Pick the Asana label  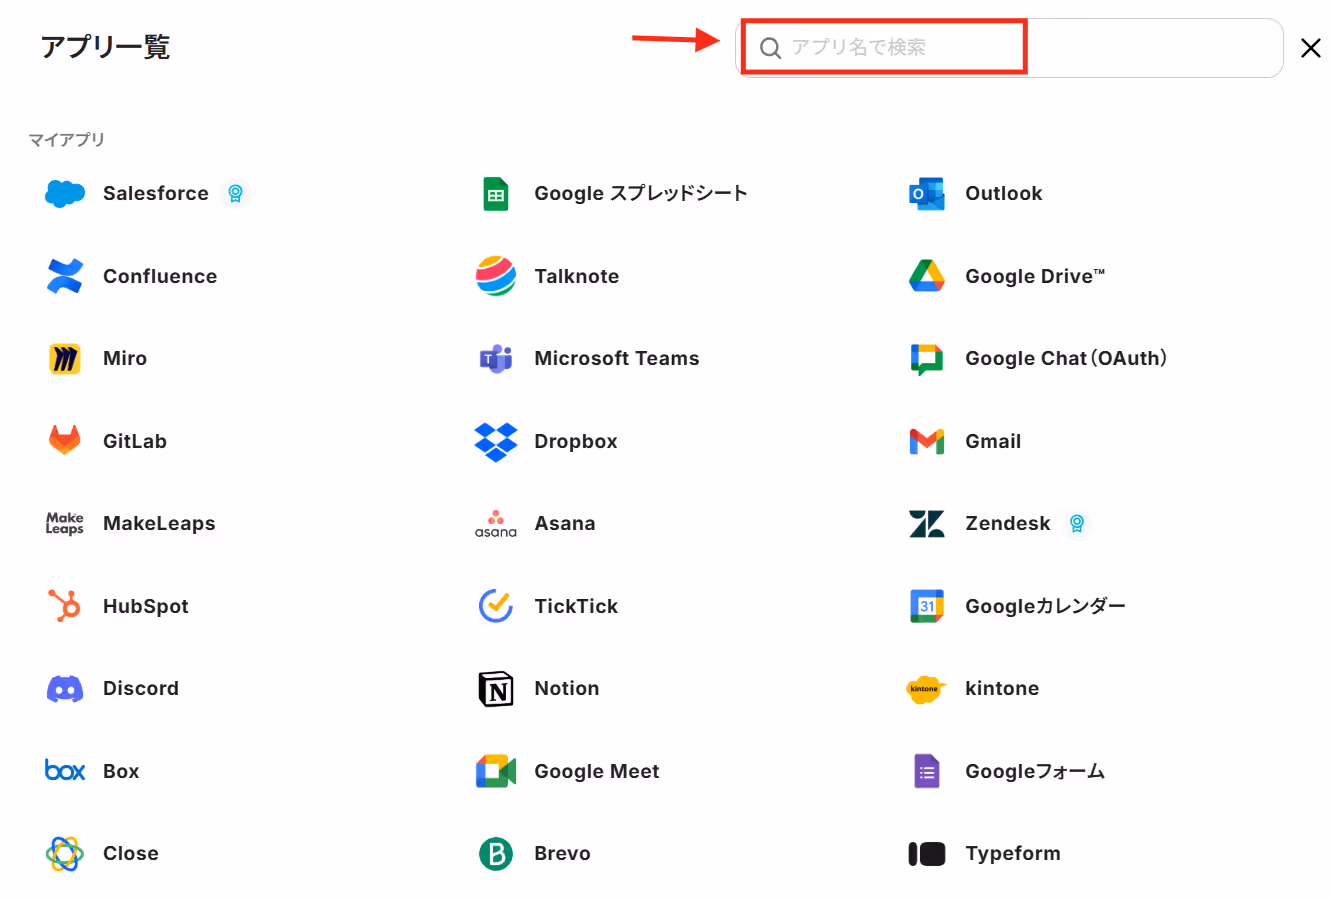coord(565,523)
